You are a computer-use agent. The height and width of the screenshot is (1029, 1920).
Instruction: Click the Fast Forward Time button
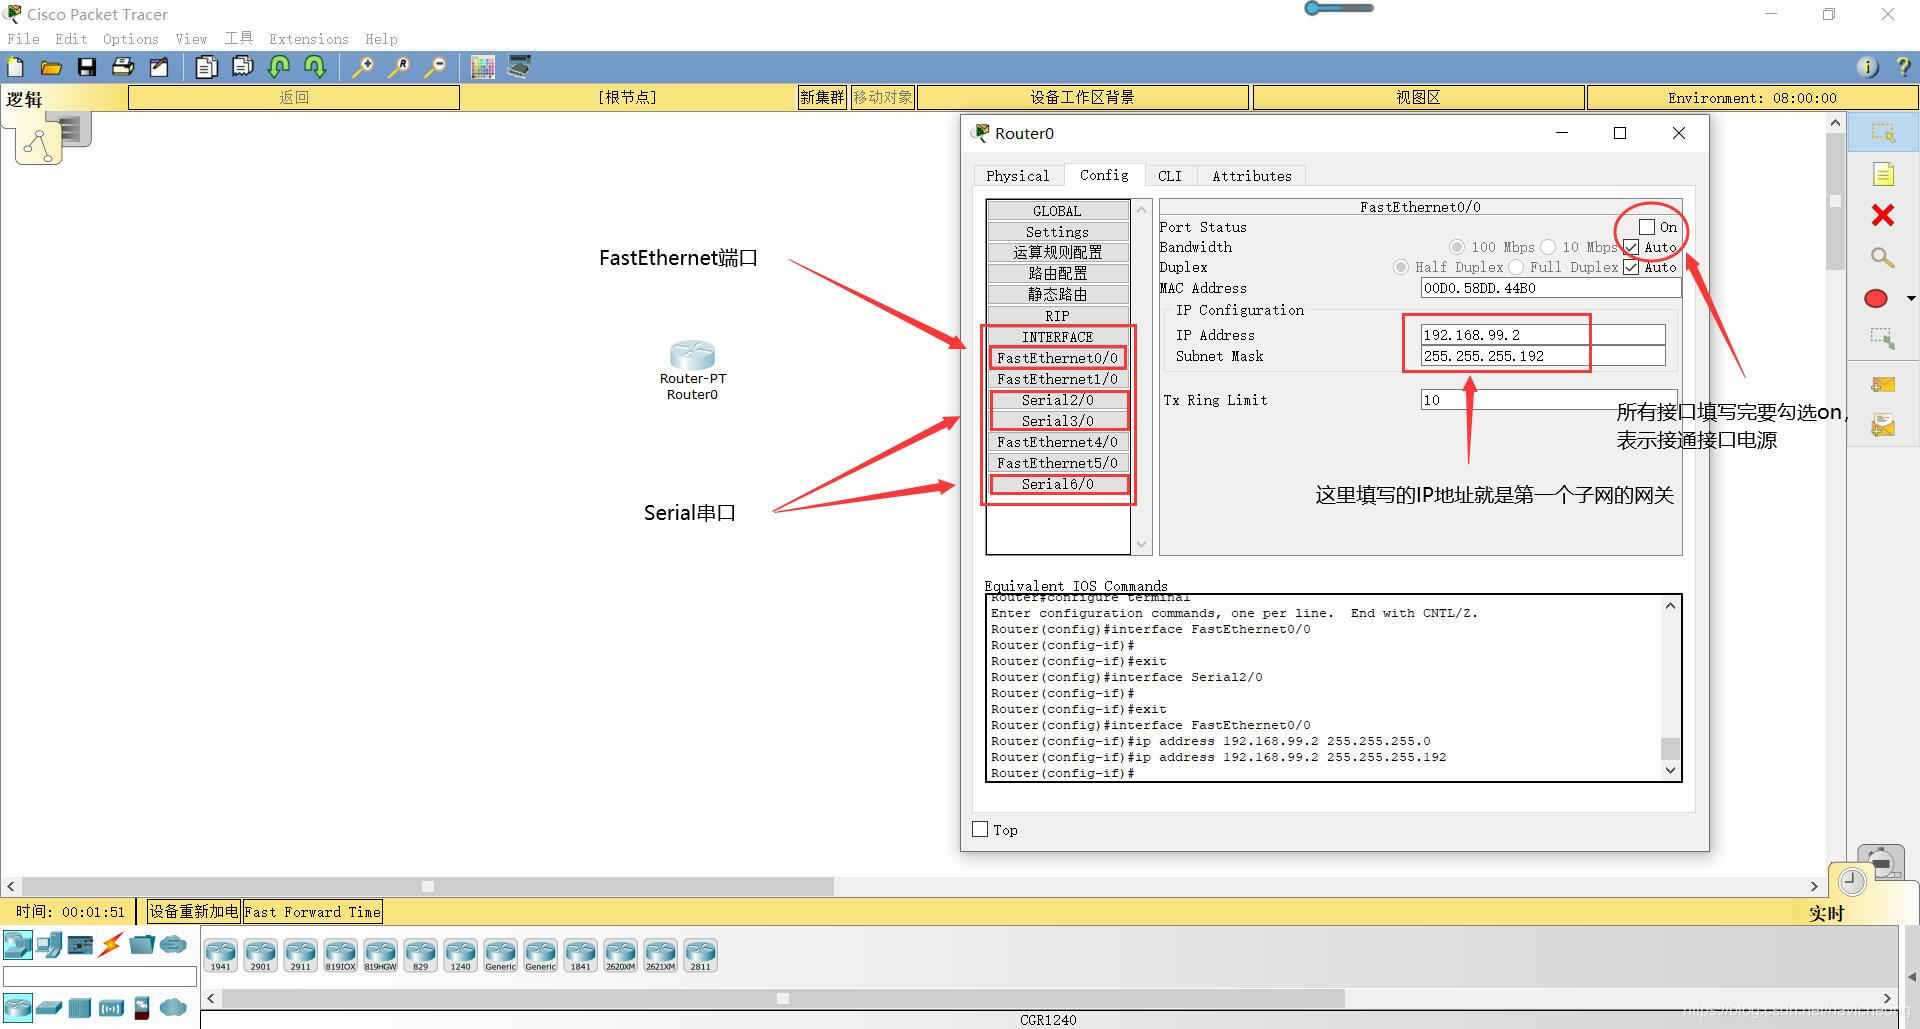click(x=313, y=911)
